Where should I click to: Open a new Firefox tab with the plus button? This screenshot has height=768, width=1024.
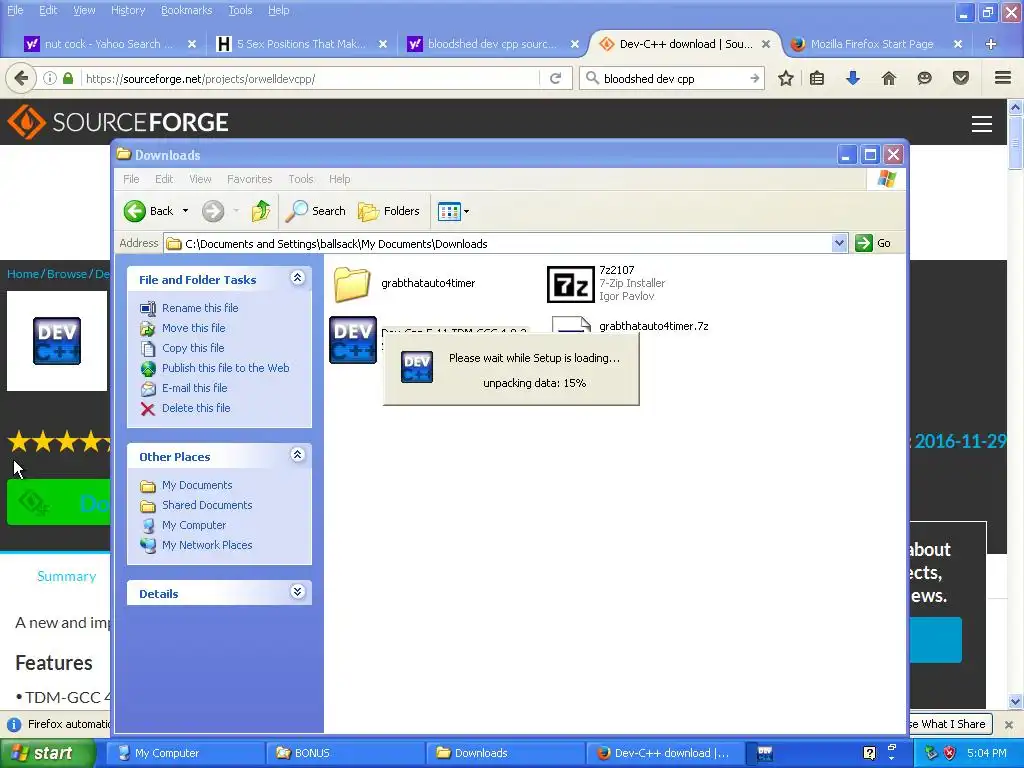(991, 44)
